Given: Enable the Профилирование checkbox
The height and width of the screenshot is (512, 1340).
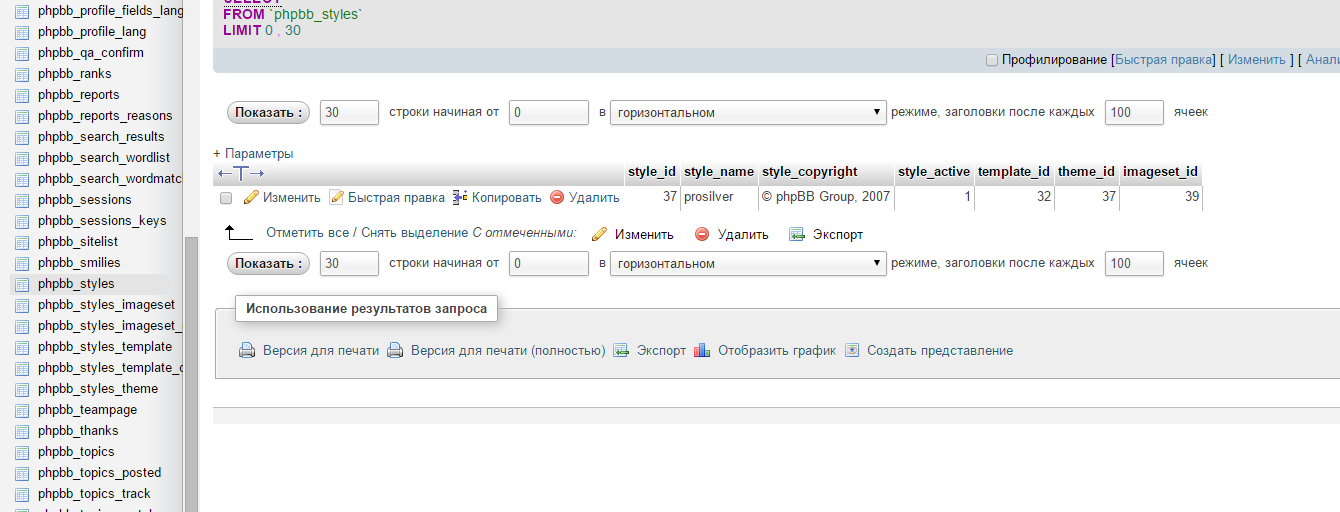Looking at the screenshot, I should pos(992,60).
